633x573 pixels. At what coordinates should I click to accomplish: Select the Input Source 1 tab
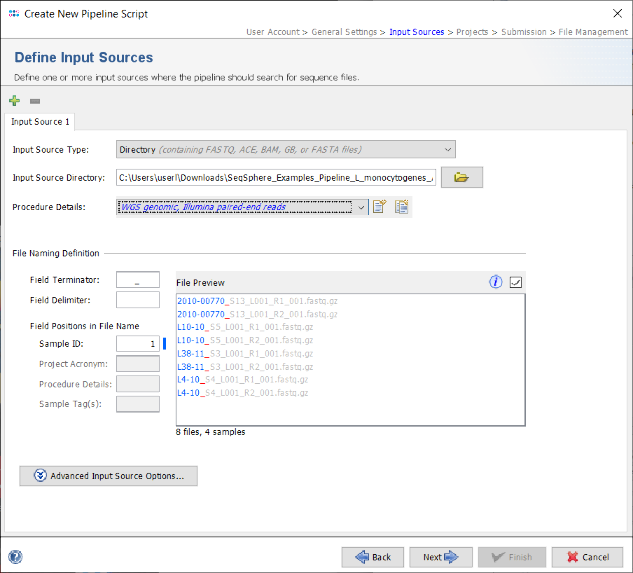40,122
